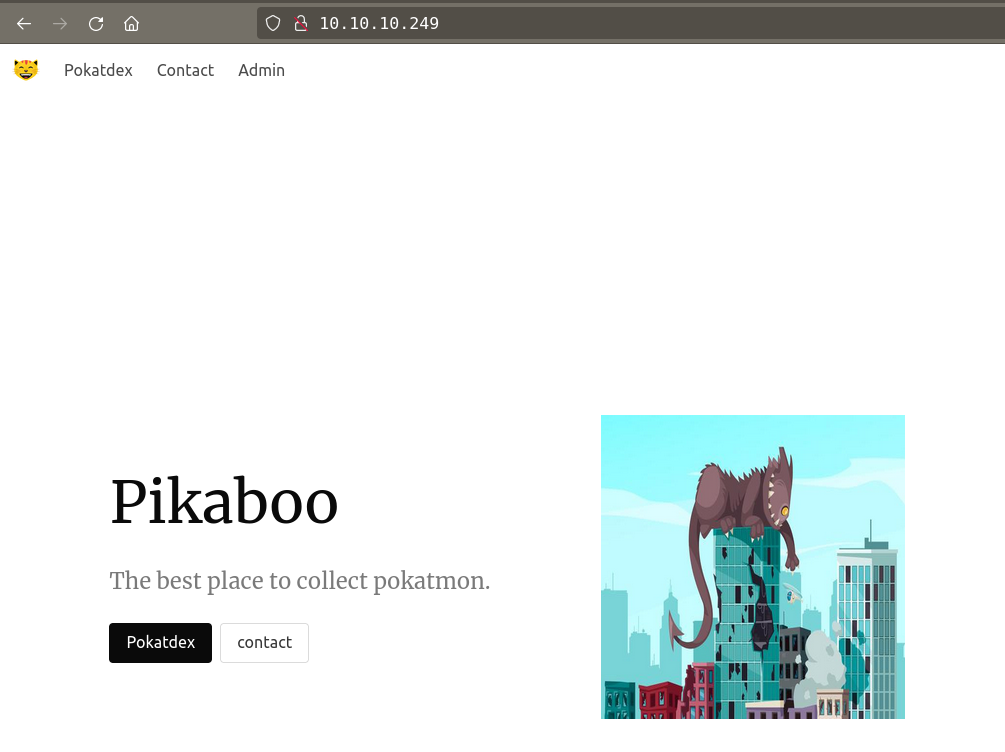The image size is (1005, 752).
Task: Reload the current page
Action: click(96, 23)
